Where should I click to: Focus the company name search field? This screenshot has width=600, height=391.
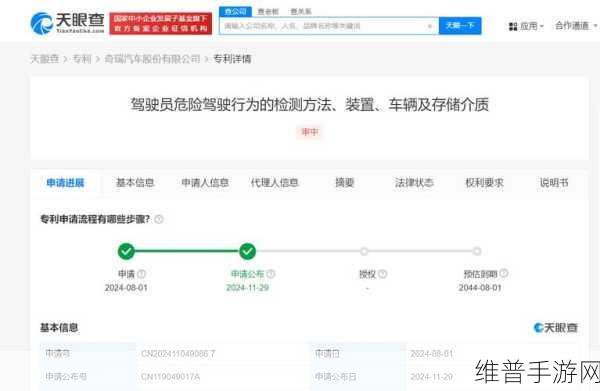click(329, 26)
